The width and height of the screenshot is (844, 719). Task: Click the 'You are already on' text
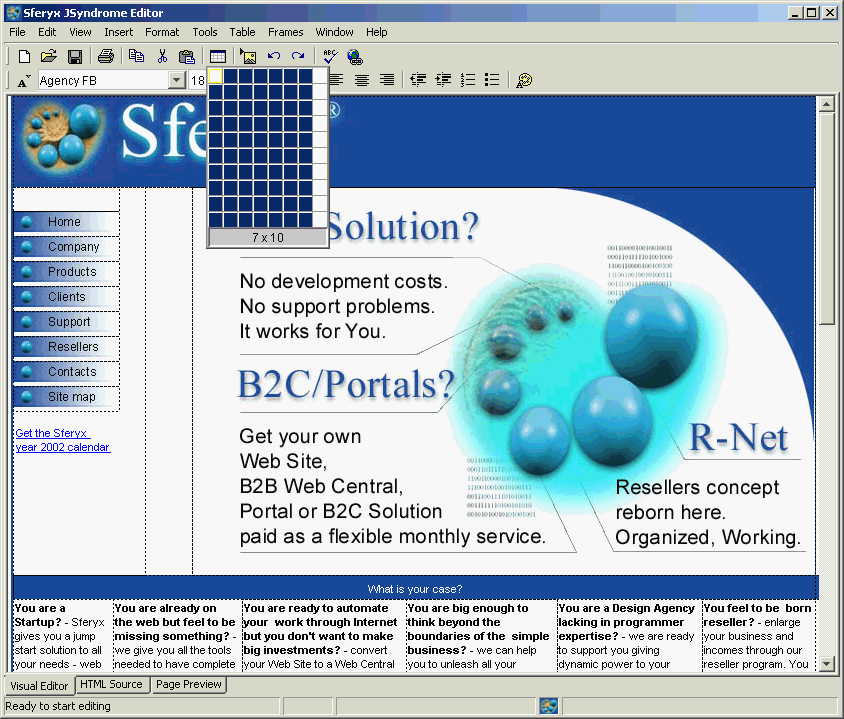165,608
